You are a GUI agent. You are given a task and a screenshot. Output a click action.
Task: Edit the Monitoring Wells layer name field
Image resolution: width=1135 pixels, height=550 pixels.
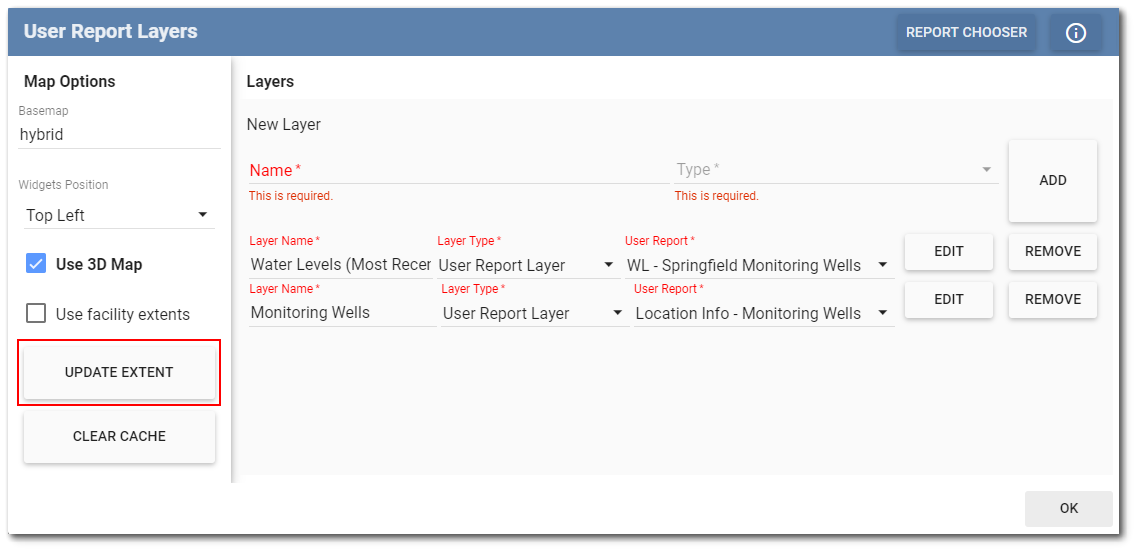342,313
